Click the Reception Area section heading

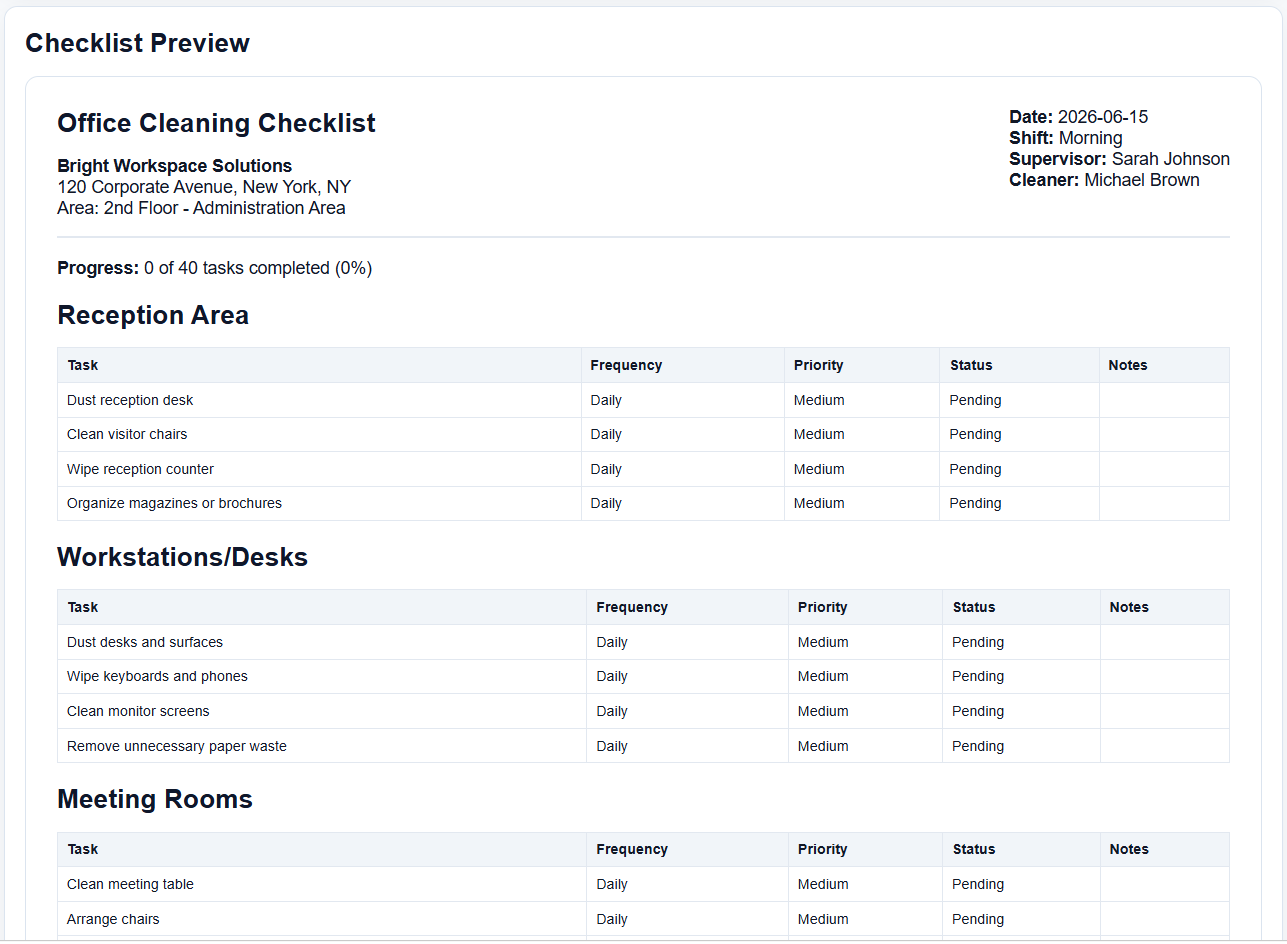click(x=153, y=315)
